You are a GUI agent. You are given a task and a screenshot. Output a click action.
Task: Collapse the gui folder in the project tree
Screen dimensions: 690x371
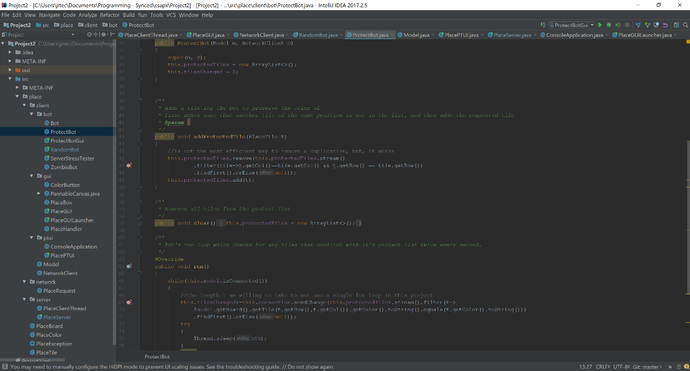[x=32, y=176]
